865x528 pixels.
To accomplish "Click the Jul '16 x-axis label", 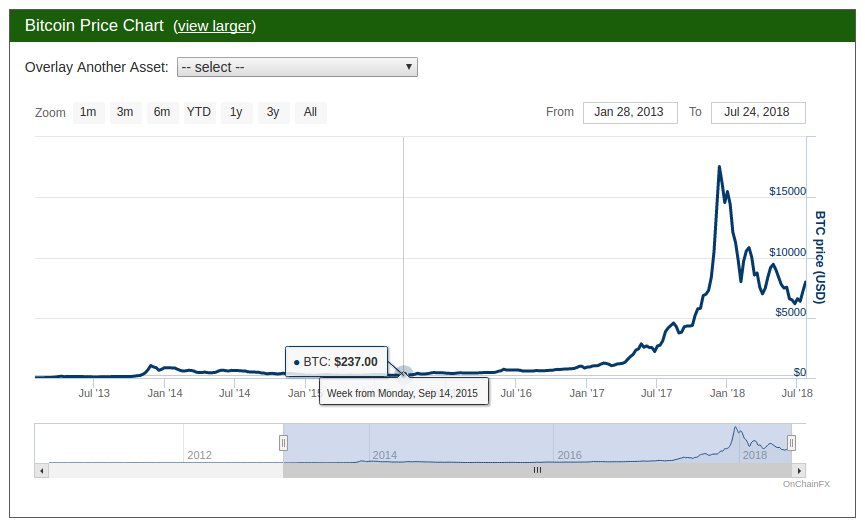I will (x=516, y=393).
